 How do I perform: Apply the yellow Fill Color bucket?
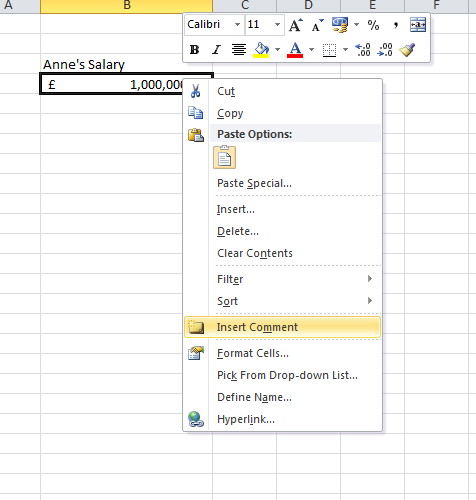(261, 50)
